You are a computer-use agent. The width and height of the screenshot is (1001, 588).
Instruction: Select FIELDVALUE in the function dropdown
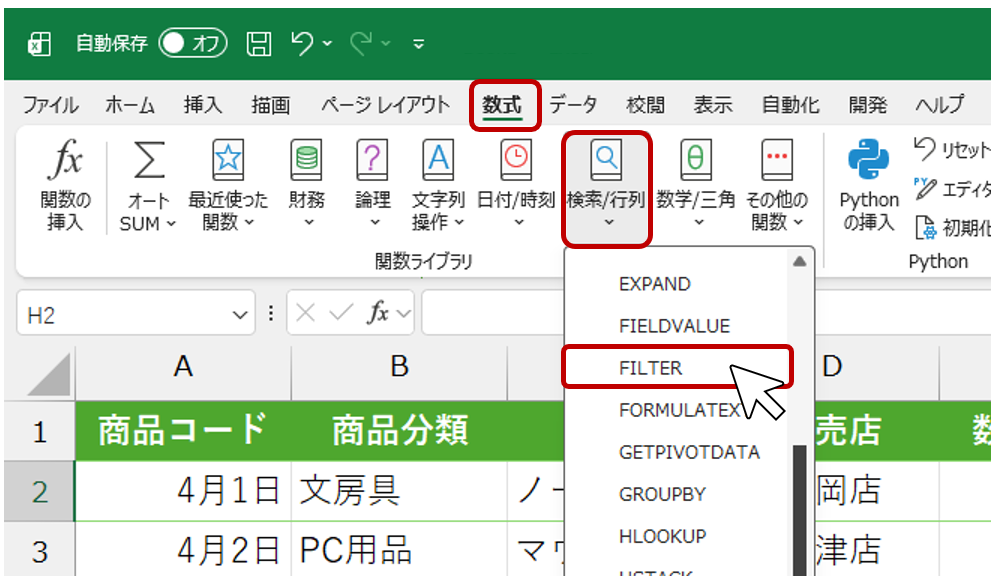click(x=674, y=326)
